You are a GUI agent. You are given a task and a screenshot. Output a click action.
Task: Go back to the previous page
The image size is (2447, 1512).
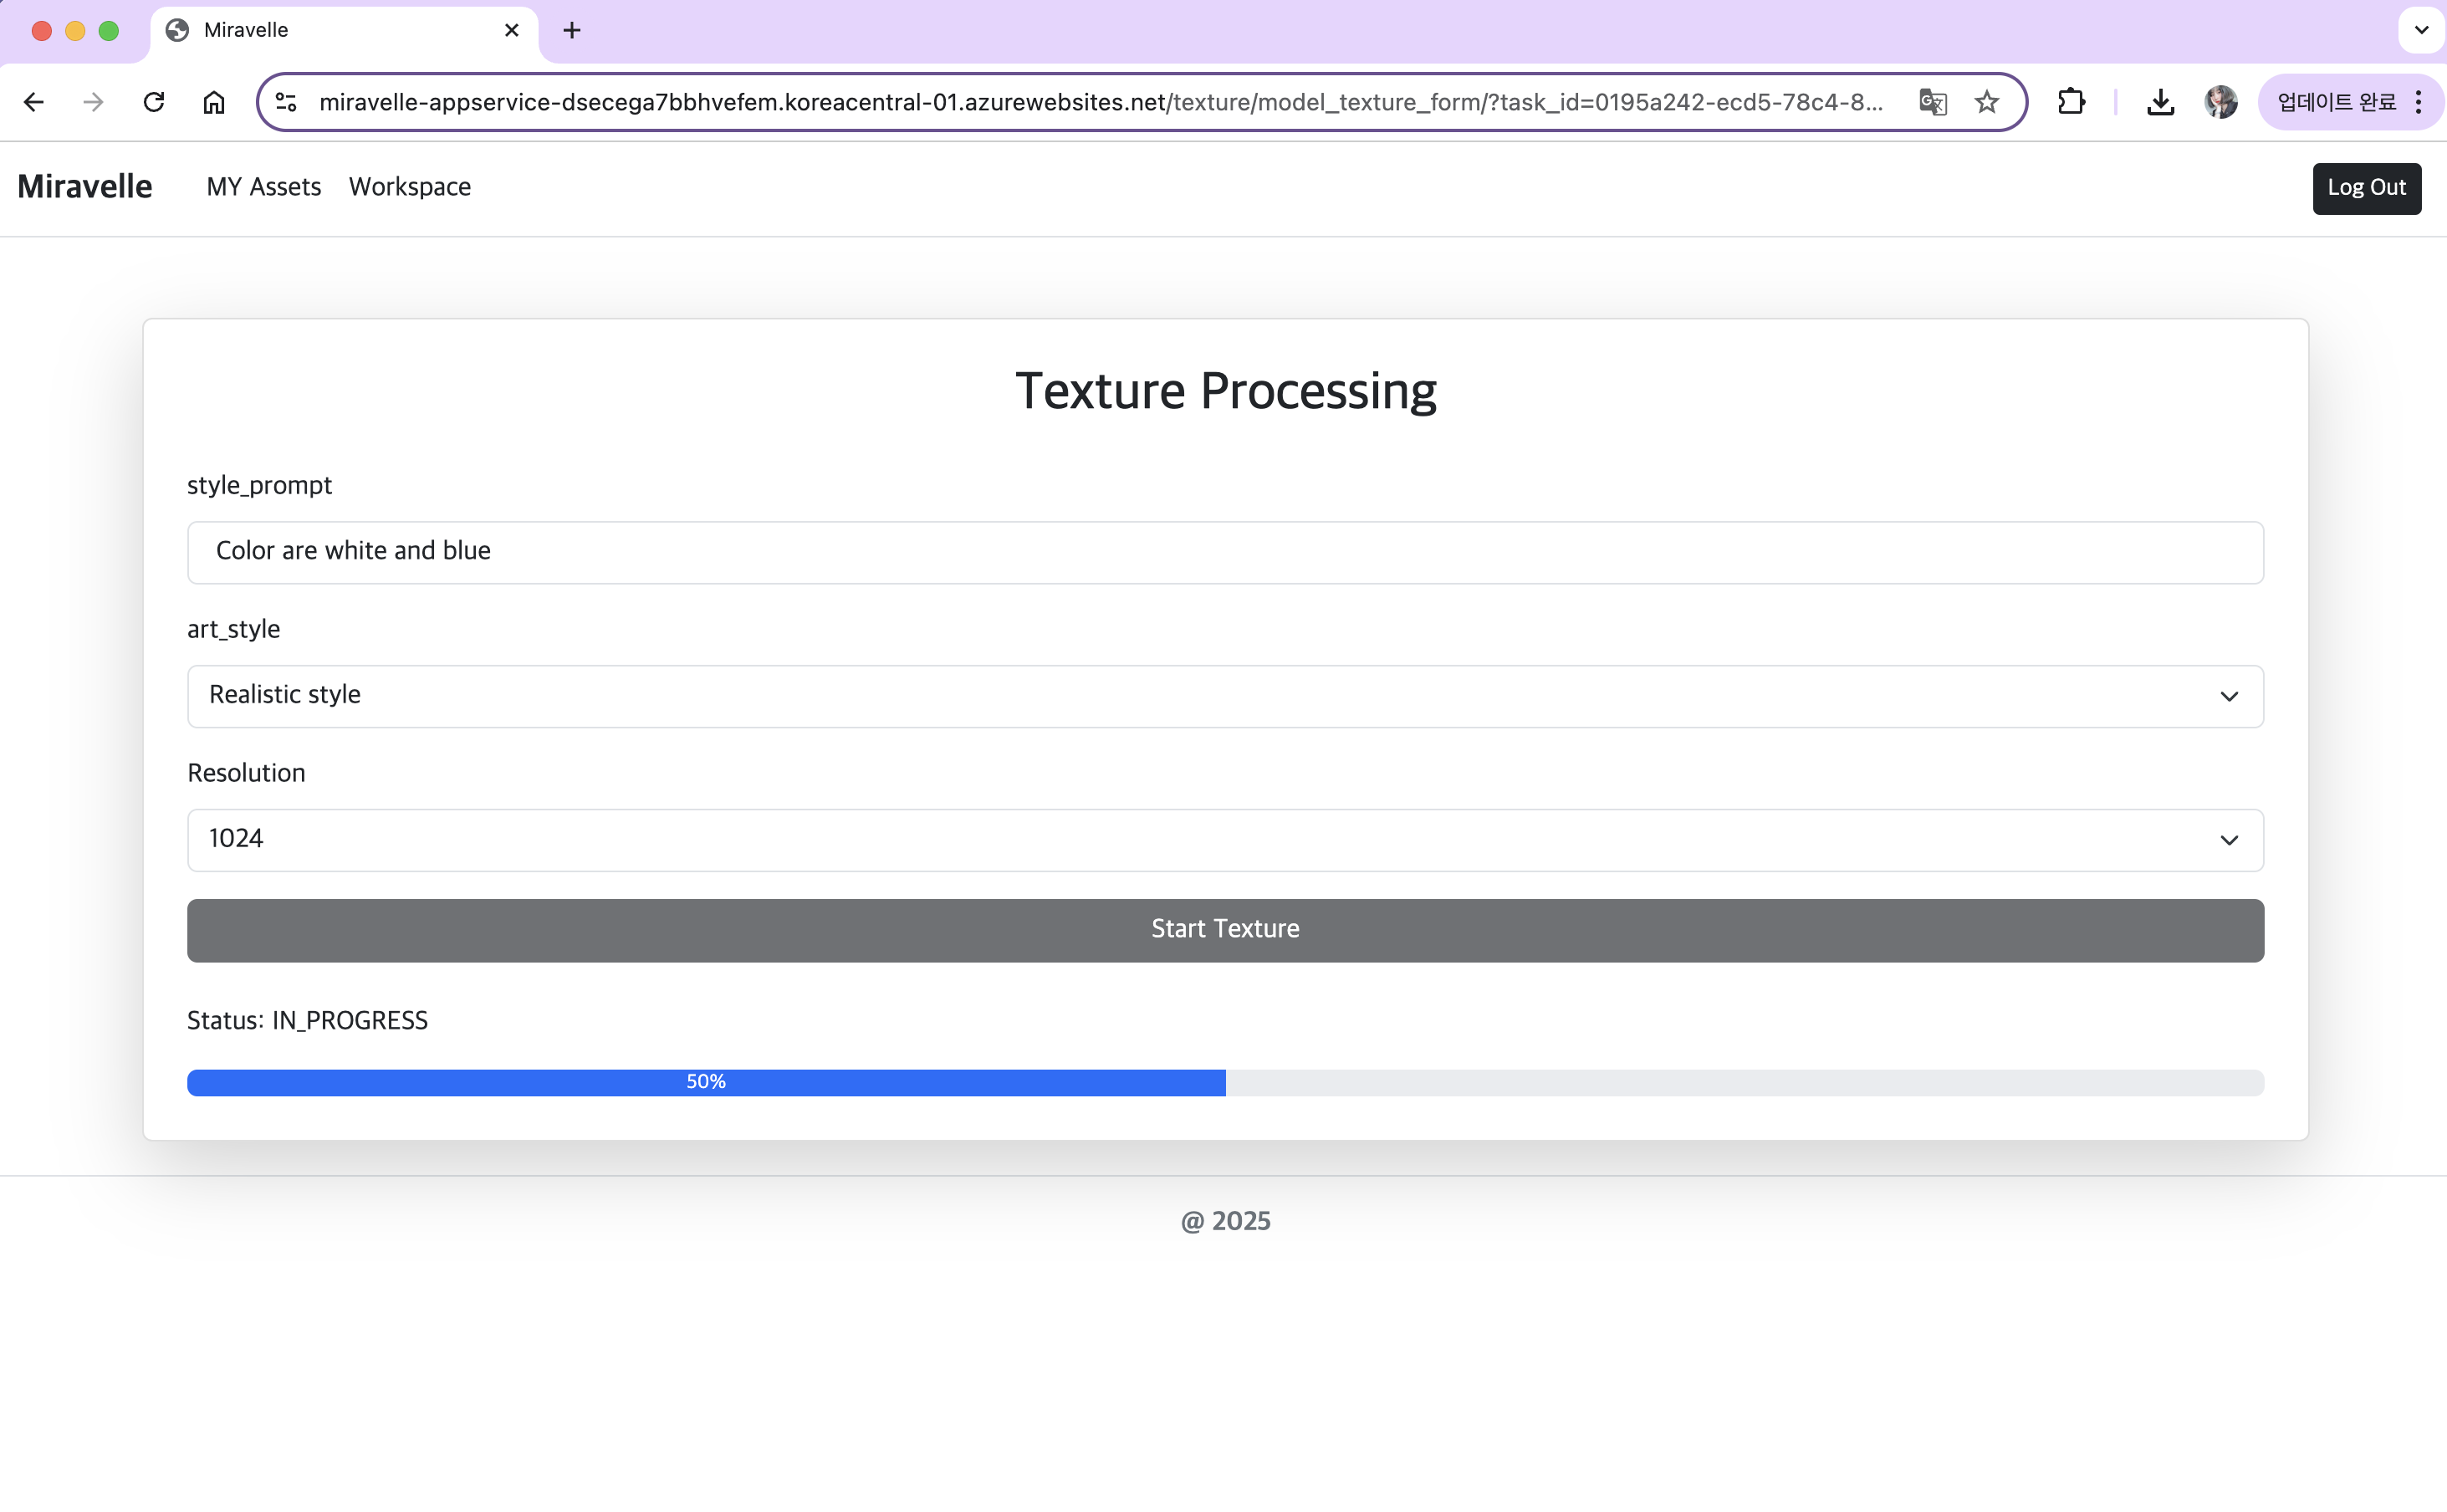(x=34, y=102)
